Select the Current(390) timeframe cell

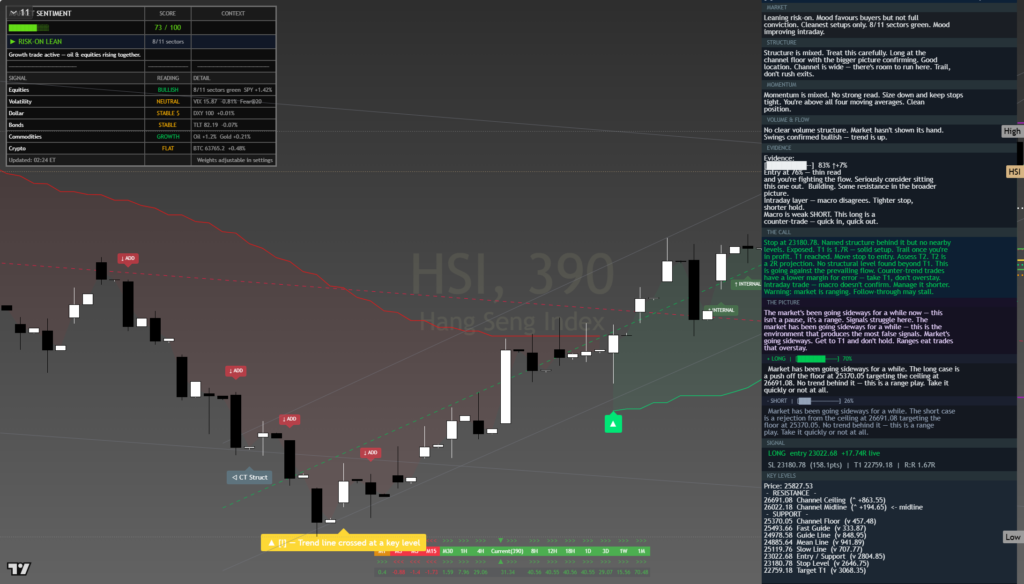click(507, 551)
